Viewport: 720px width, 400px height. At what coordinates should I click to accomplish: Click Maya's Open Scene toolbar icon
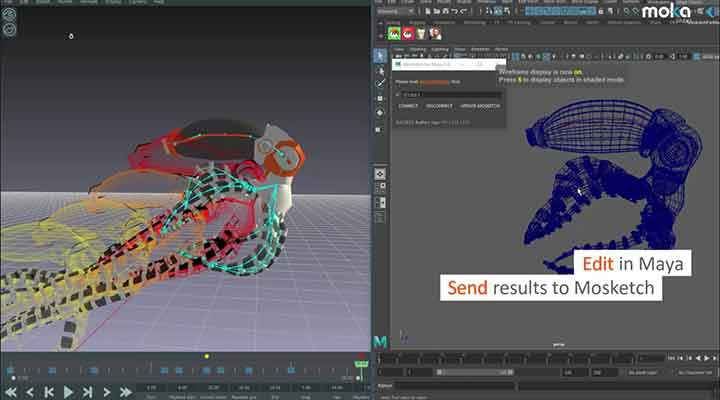coord(437,11)
